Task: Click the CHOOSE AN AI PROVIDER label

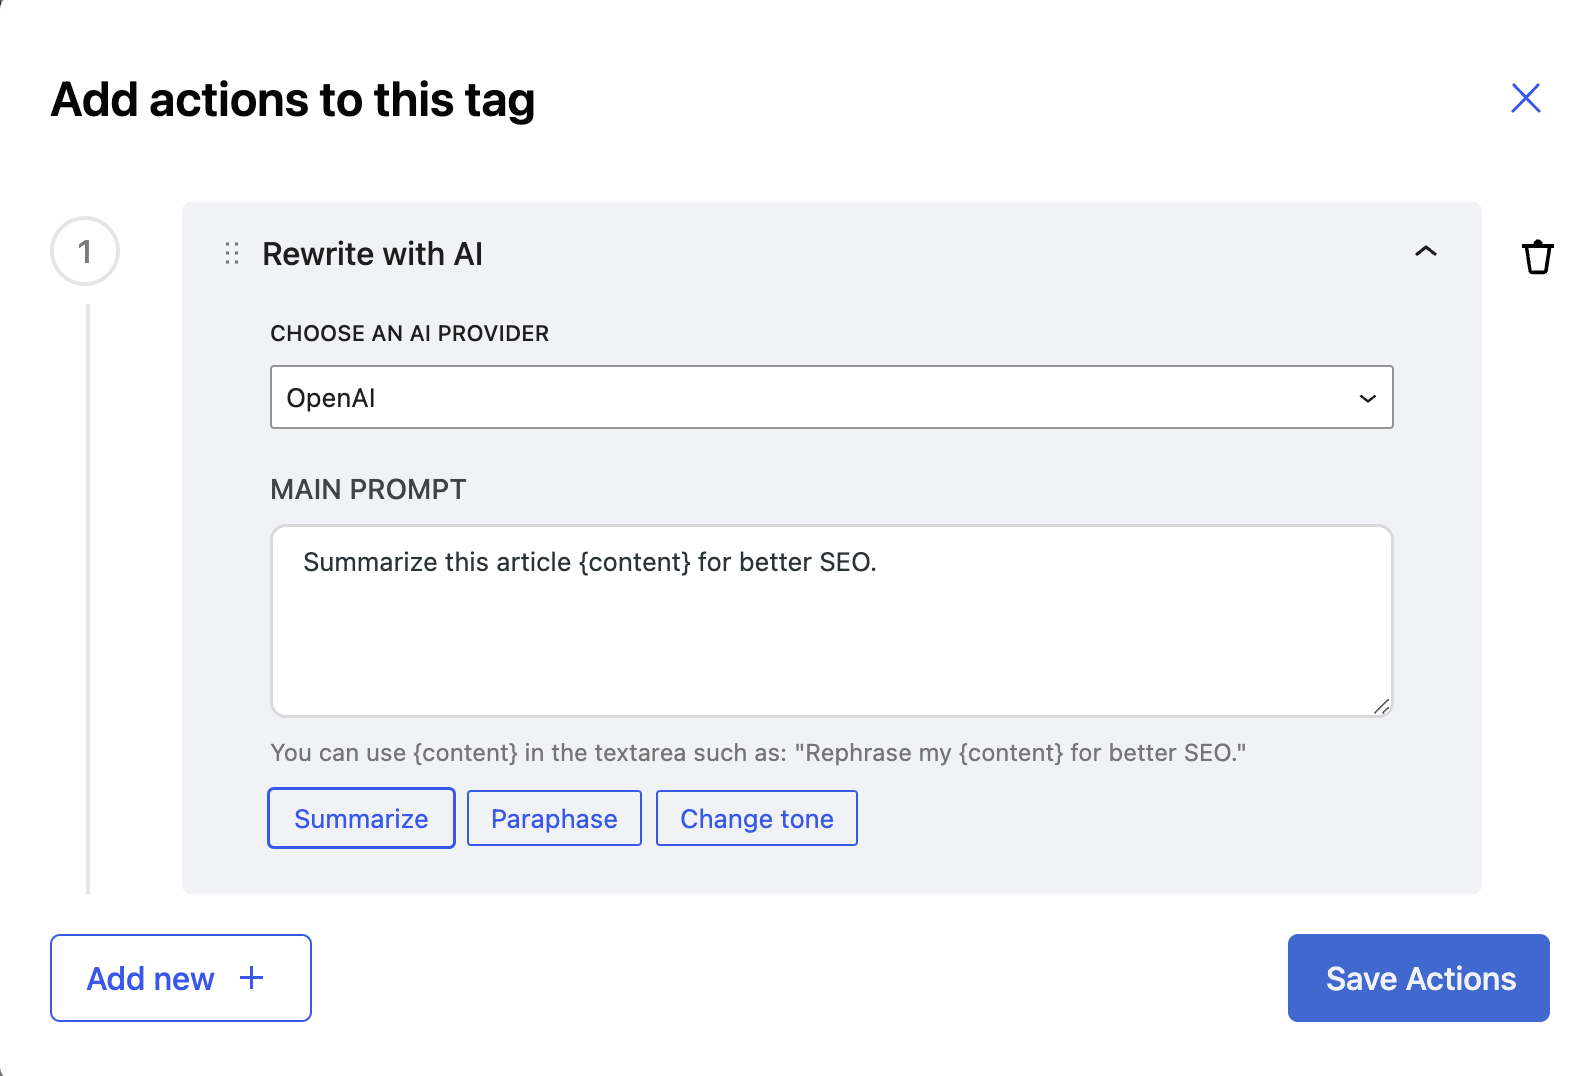Action: pyautogui.click(x=409, y=333)
